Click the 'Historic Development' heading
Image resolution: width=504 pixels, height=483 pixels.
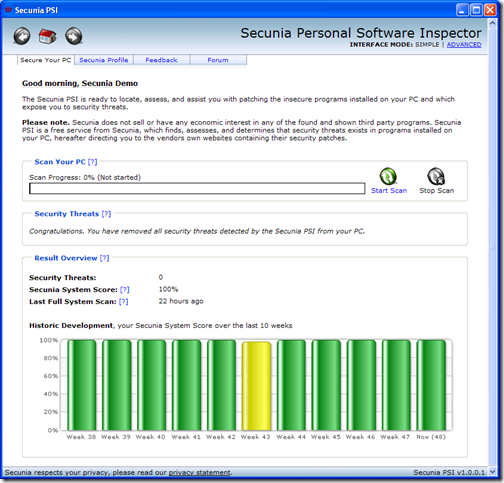pyautogui.click(x=71, y=326)
